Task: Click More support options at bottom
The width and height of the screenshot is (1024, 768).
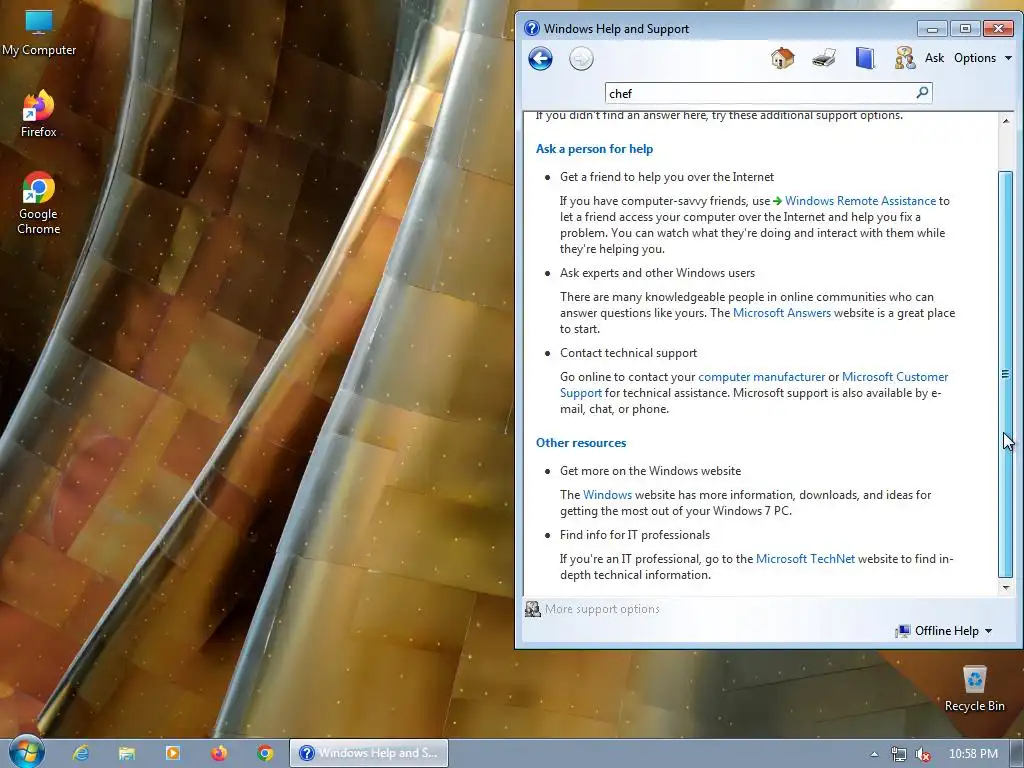Action: pos(602,609)
